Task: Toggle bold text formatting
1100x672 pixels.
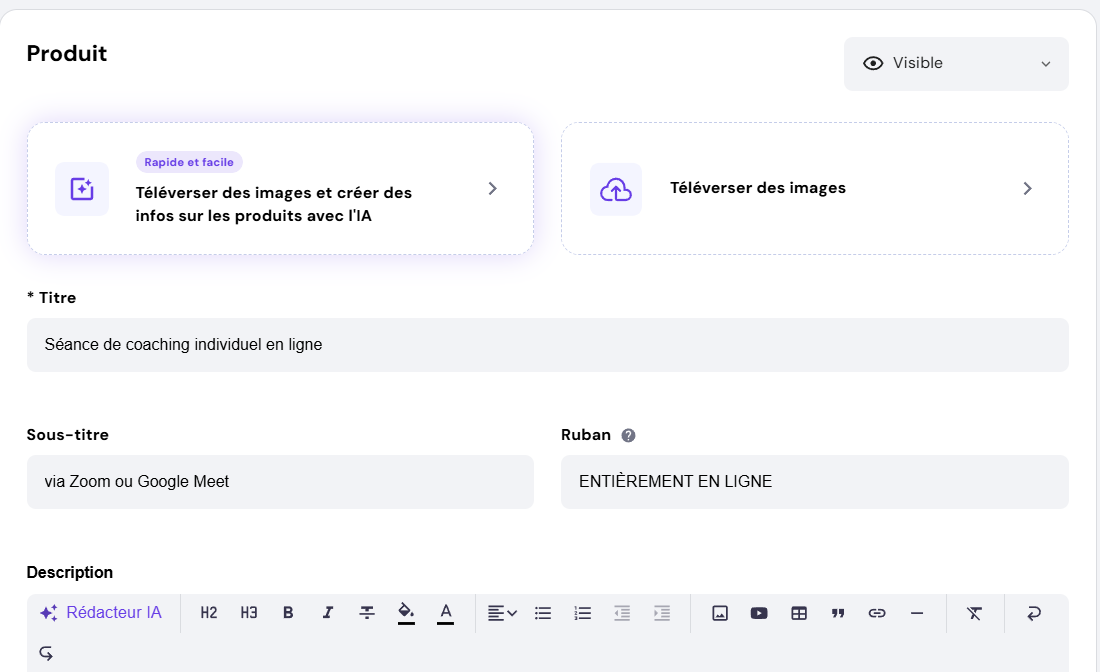Action: tap(288, 612)
